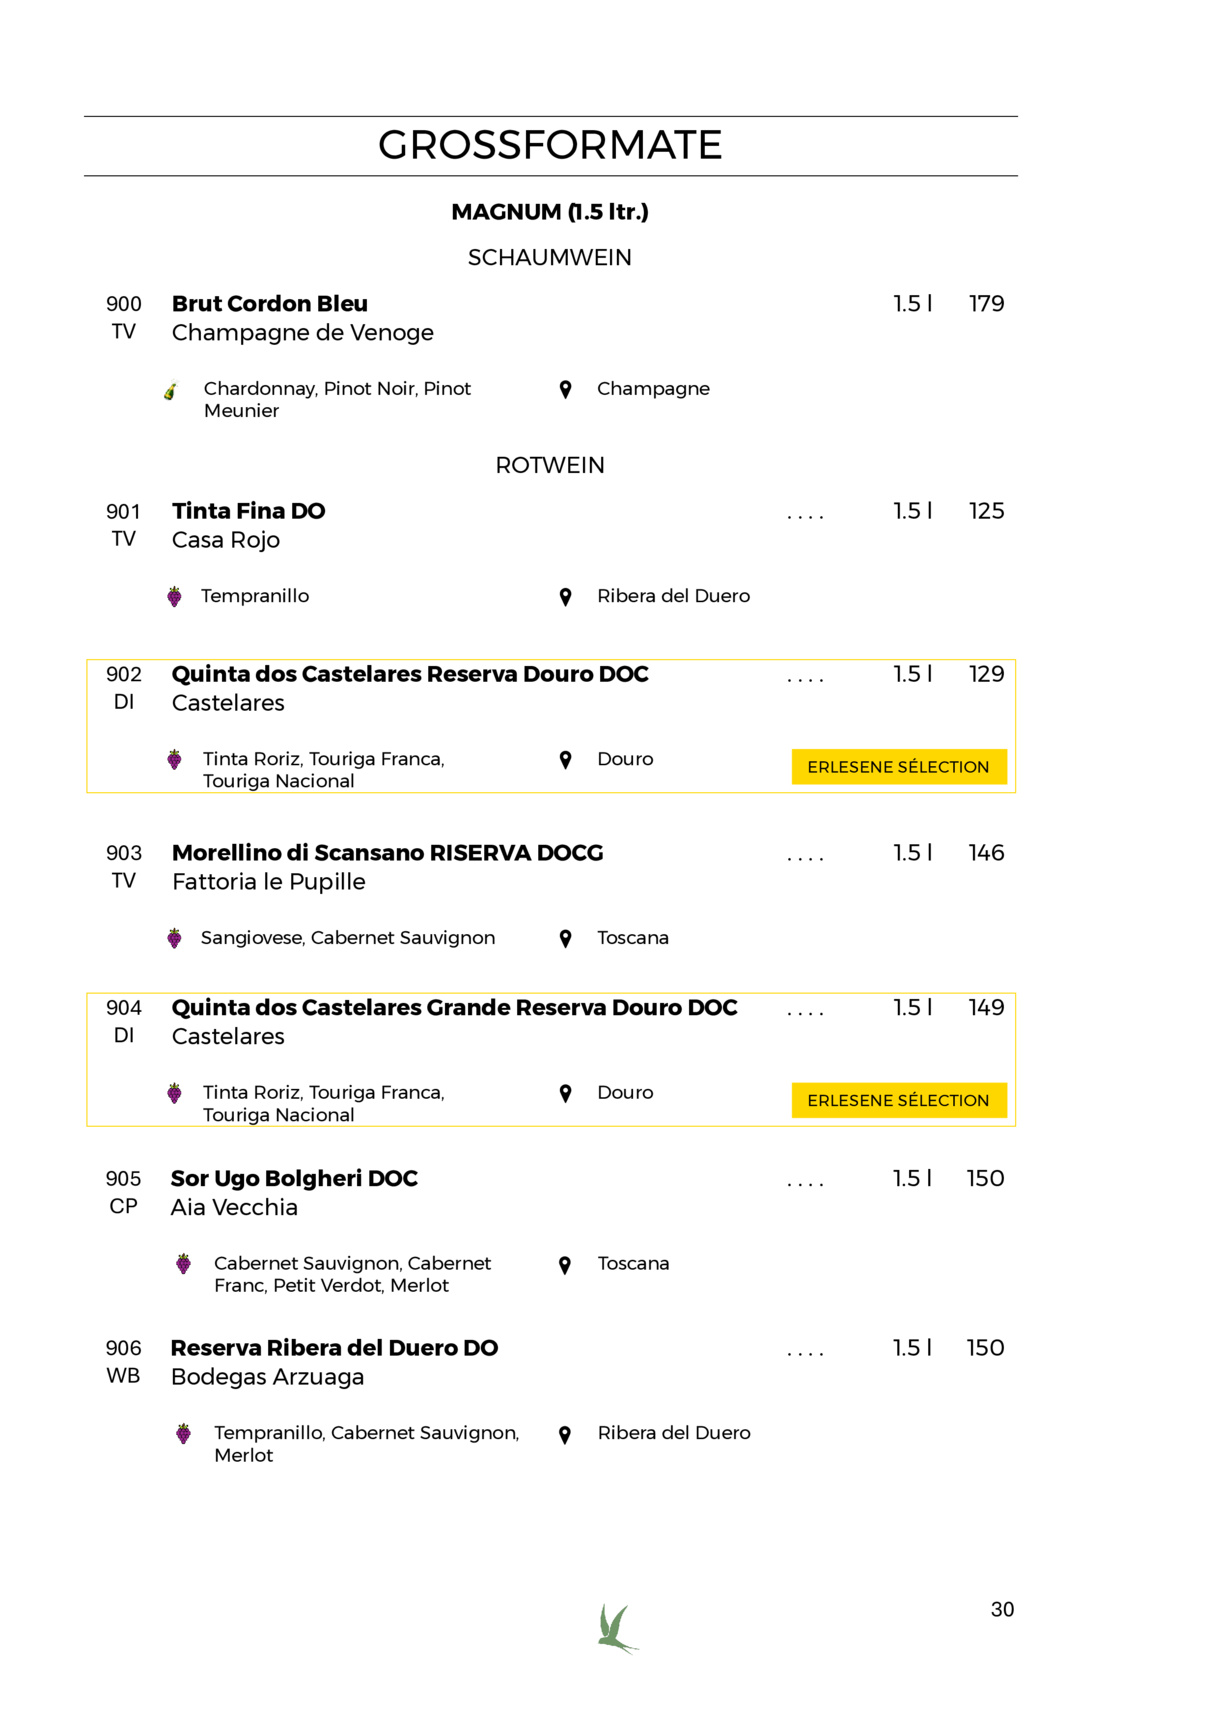1218x1723 pixels.
Task: Click the page number 30
Action: point(1002,1610)
